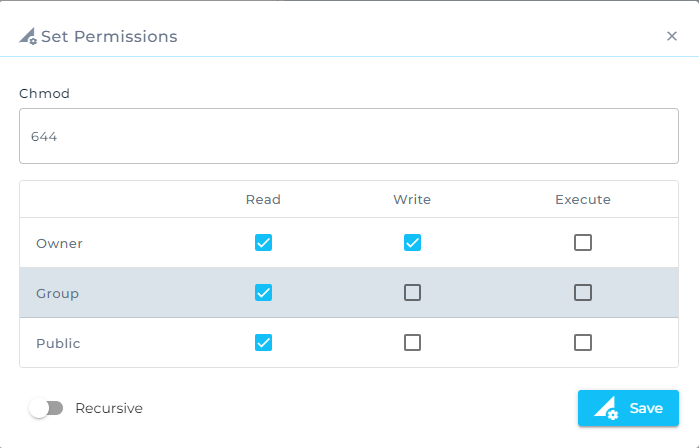699x448 pixels.
Task: Click the Set Permissions header icon
Action: (28, 37)
